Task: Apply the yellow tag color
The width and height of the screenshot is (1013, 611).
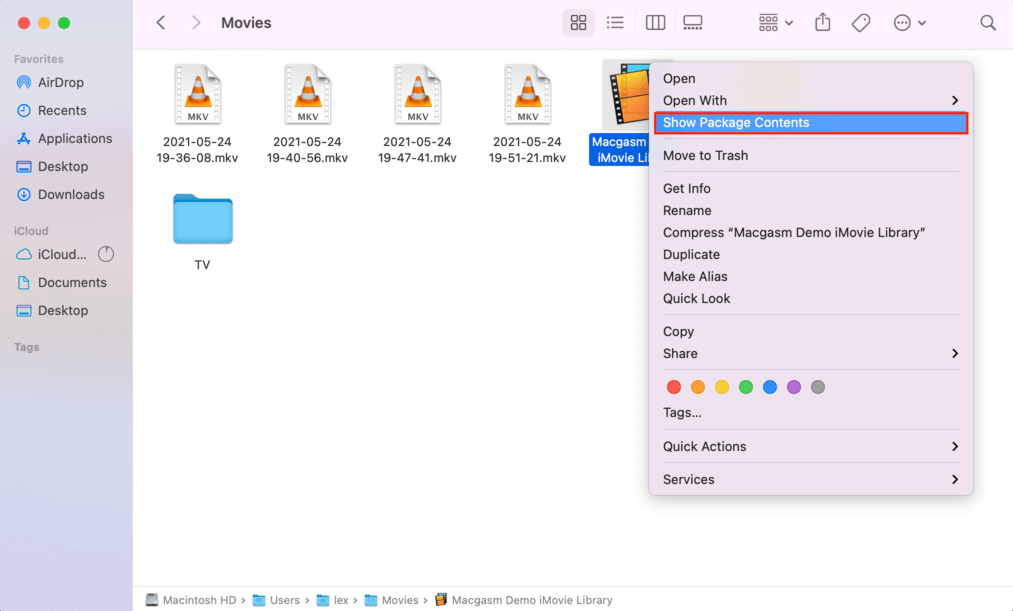Action: [722, 387]
